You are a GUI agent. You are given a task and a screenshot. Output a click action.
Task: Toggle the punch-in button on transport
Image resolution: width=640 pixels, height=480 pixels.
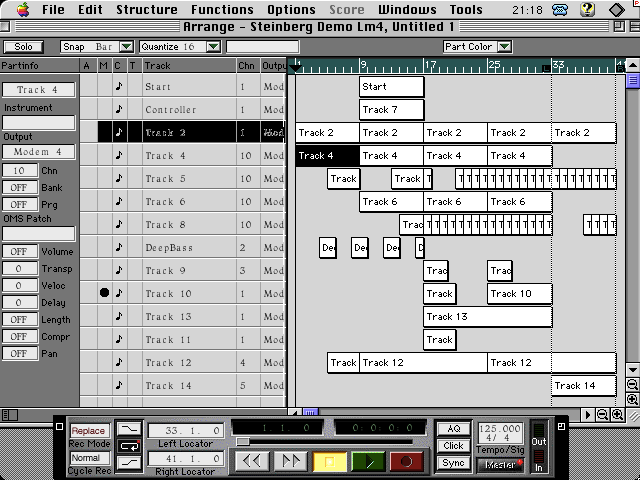click(x=129, y=429)
